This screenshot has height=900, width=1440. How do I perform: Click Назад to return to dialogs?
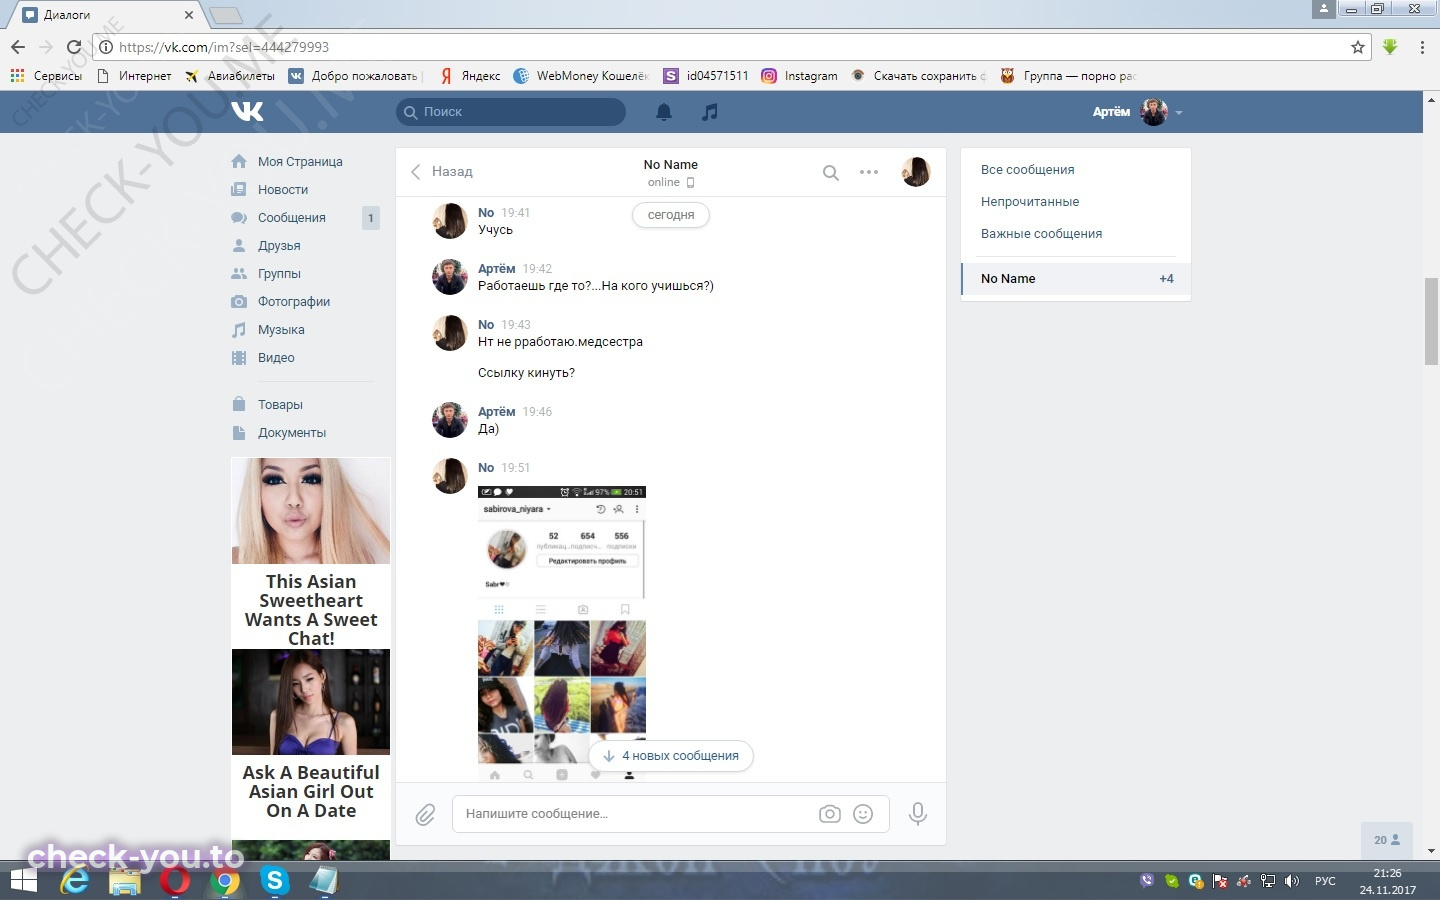coord(441,172)
